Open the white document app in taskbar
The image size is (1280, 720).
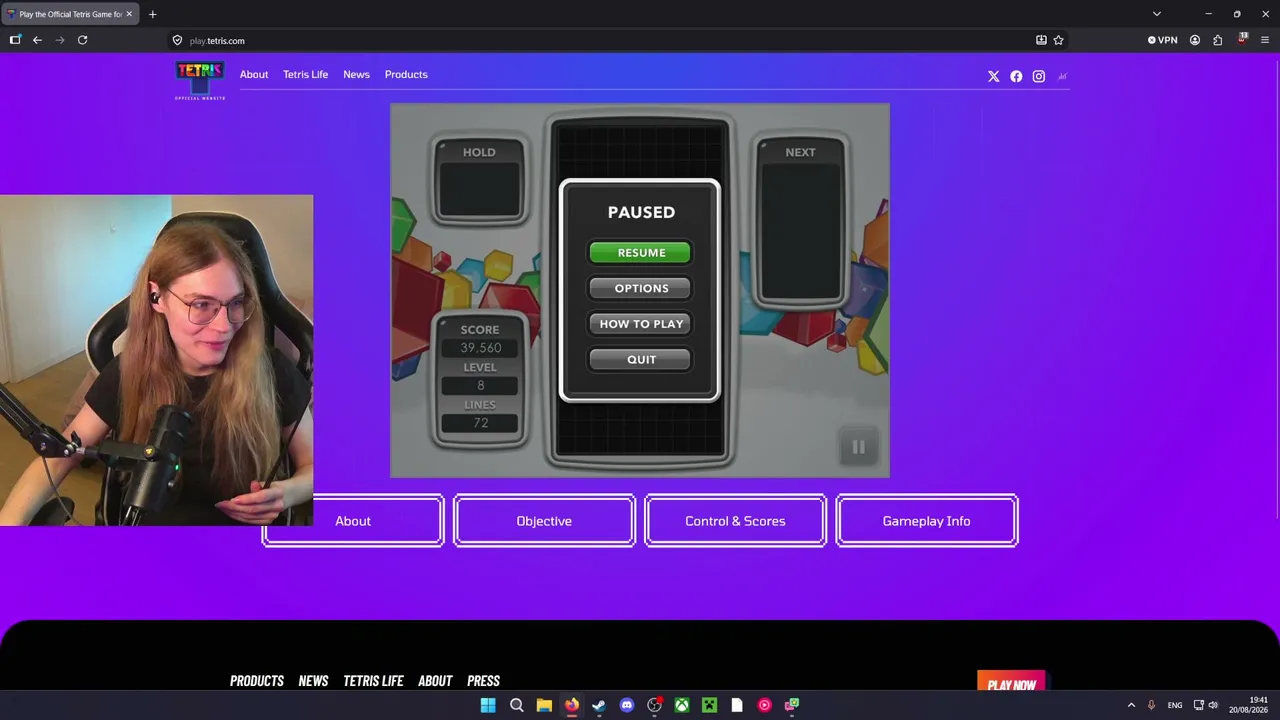point(737,705)
